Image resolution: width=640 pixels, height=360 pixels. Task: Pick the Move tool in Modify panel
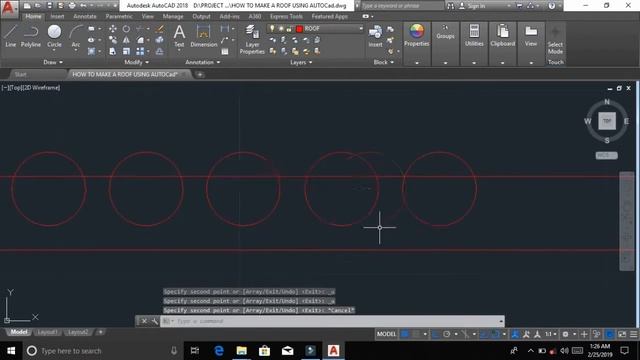pyautogui.click(x=113, y=29)
